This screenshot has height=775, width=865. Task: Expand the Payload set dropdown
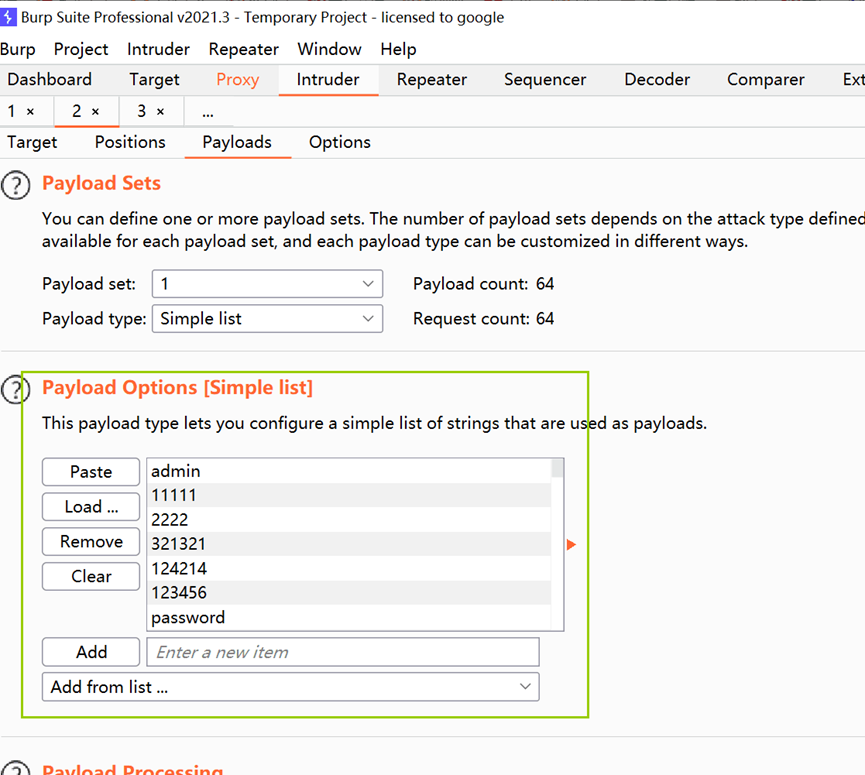coord(268,284)
